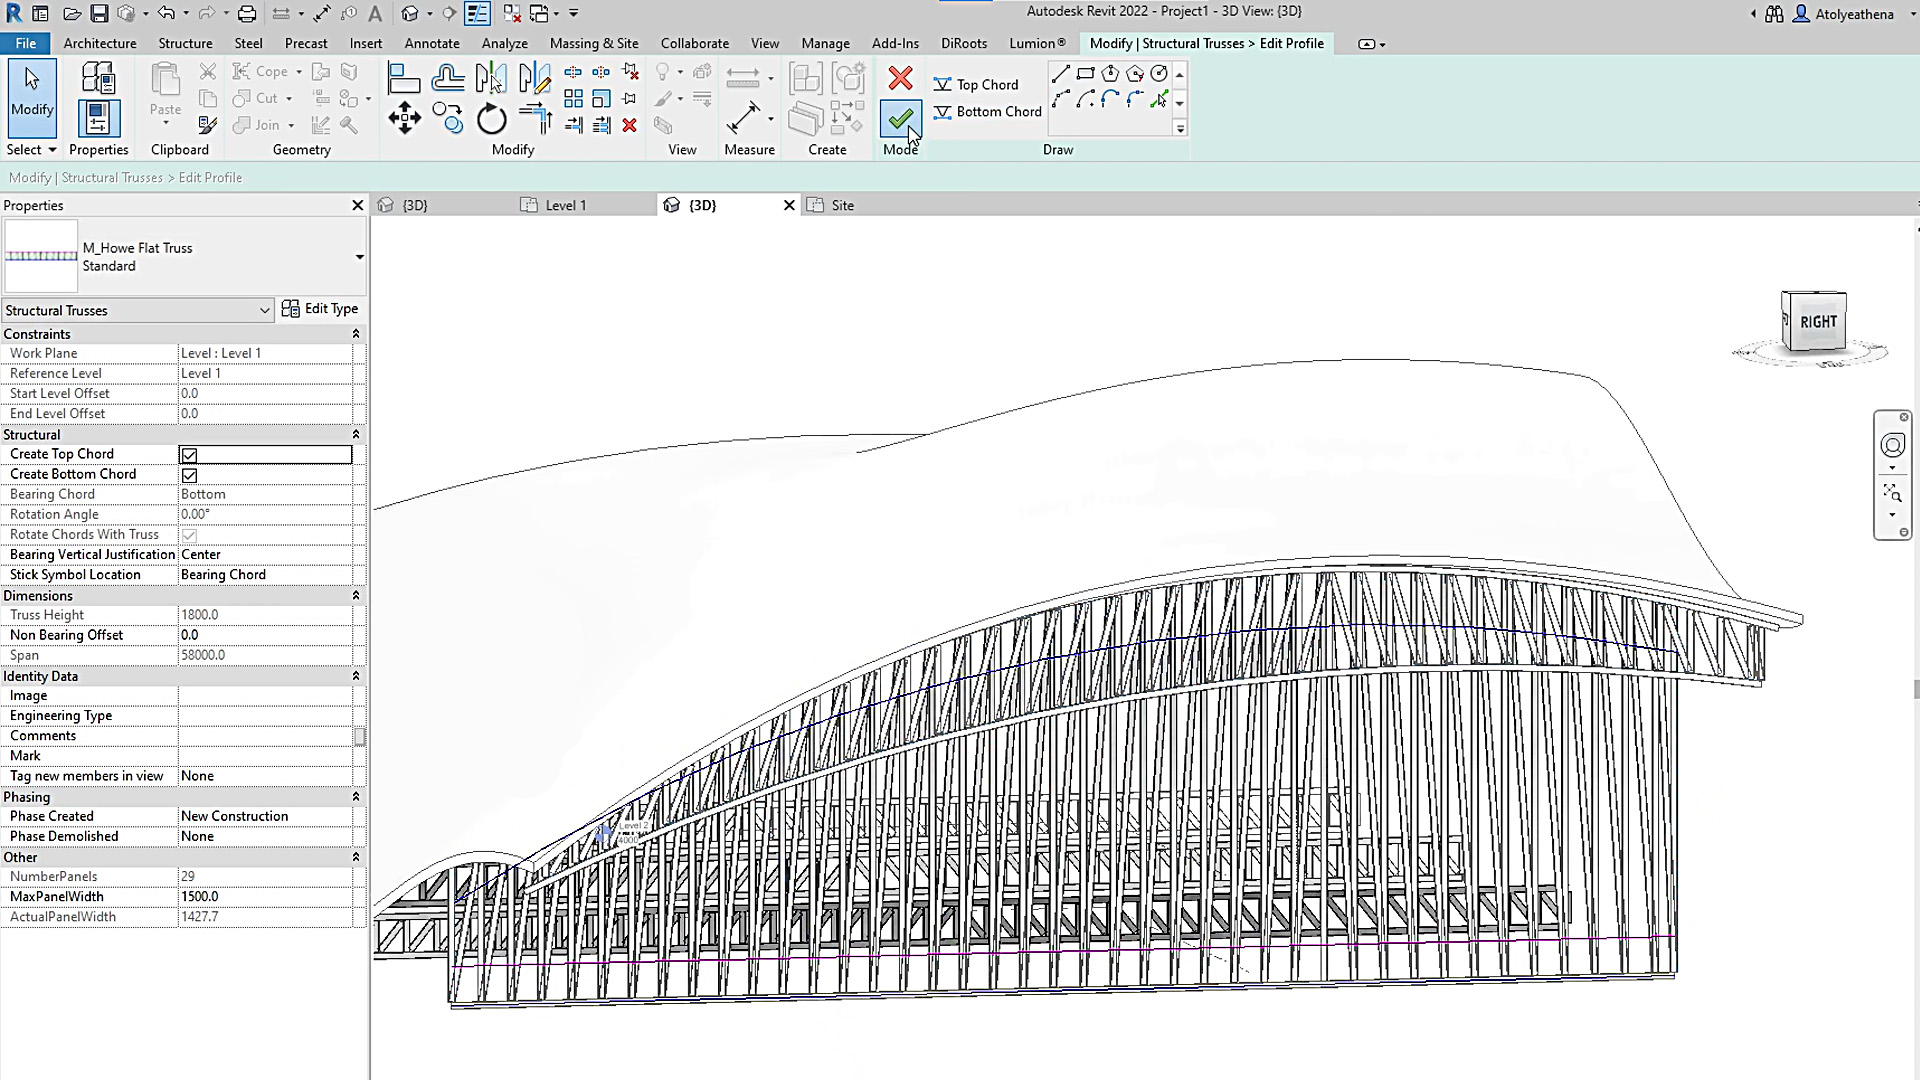Image resolution: width=1920 pixels, height=1080 pixels.
Task: Activate the Rotate tool
Action: click(491, 119)
